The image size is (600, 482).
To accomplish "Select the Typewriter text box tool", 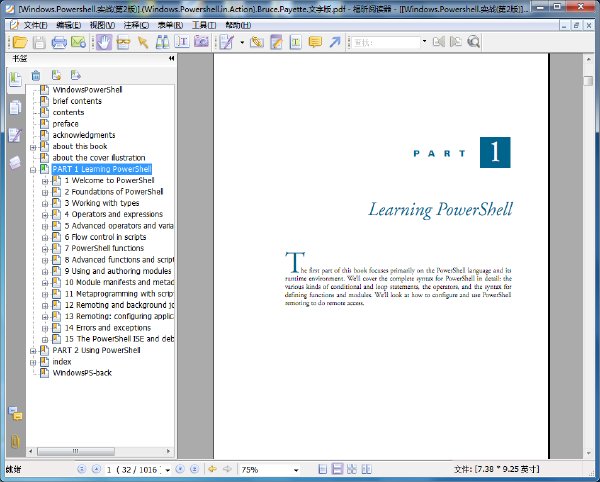I will [295, 42].
